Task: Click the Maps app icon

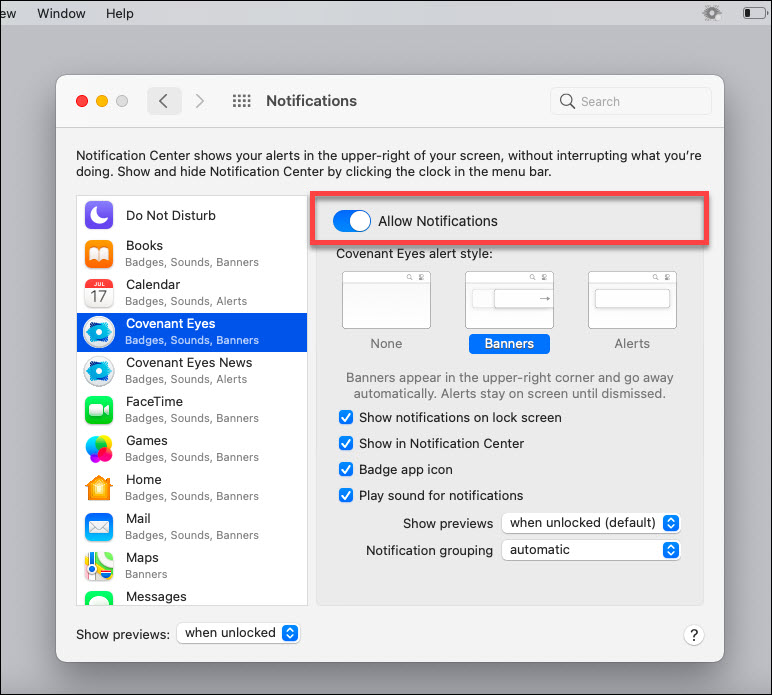Action: (x=99, y=566)
